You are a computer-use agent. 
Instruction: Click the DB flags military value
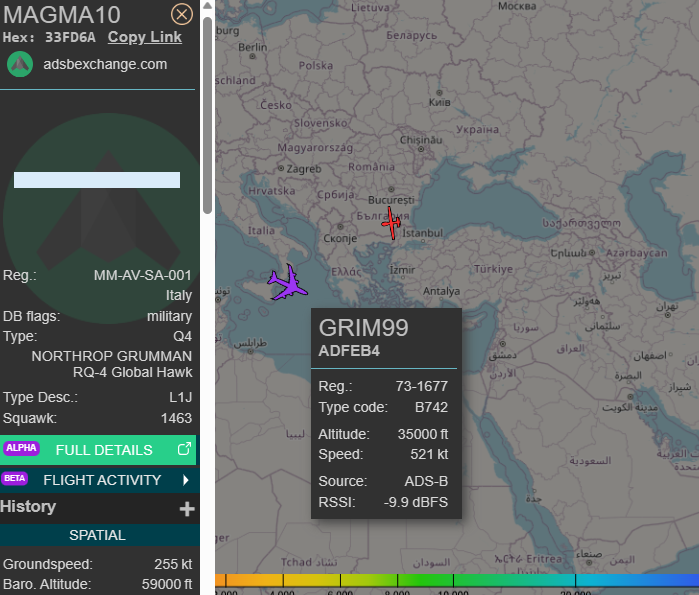point(169,316)
